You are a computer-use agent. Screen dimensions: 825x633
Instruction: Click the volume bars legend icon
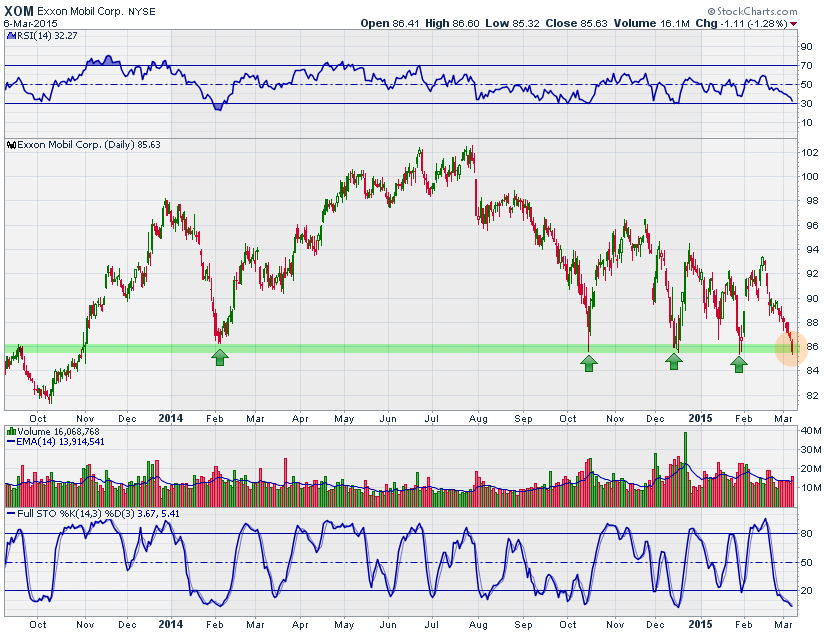tap(11, 431)
